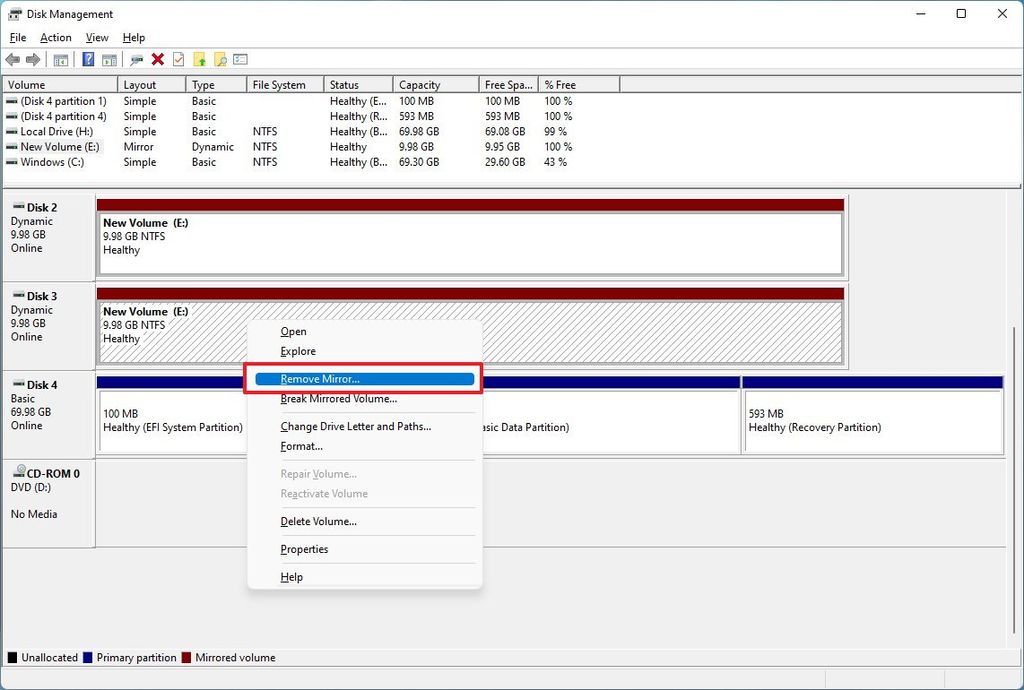The image size is (1024, 690).
Task: Click the Forward navigation arrow icon
Action: [x=32, y=59]
